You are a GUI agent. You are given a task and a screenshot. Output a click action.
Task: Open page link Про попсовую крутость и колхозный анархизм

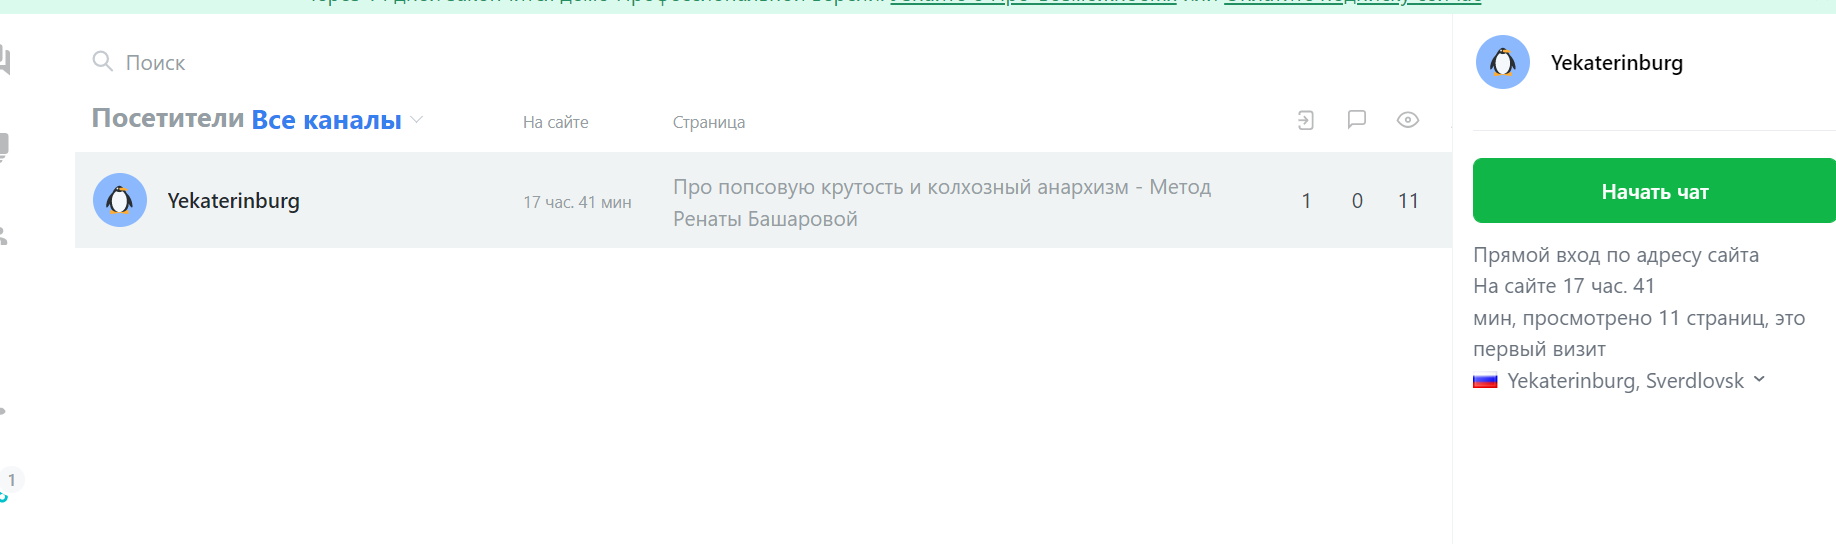[x=942, y=202]
